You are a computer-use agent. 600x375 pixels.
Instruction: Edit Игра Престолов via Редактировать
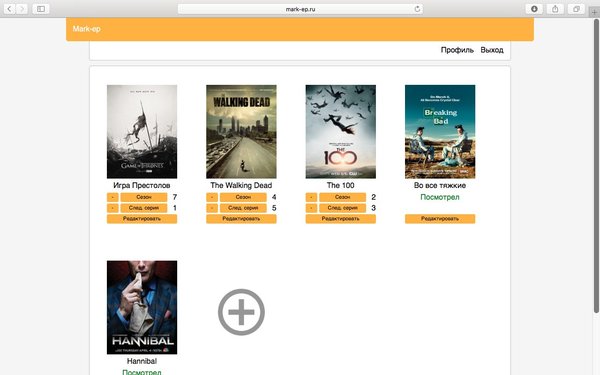(x=142, y=219)
